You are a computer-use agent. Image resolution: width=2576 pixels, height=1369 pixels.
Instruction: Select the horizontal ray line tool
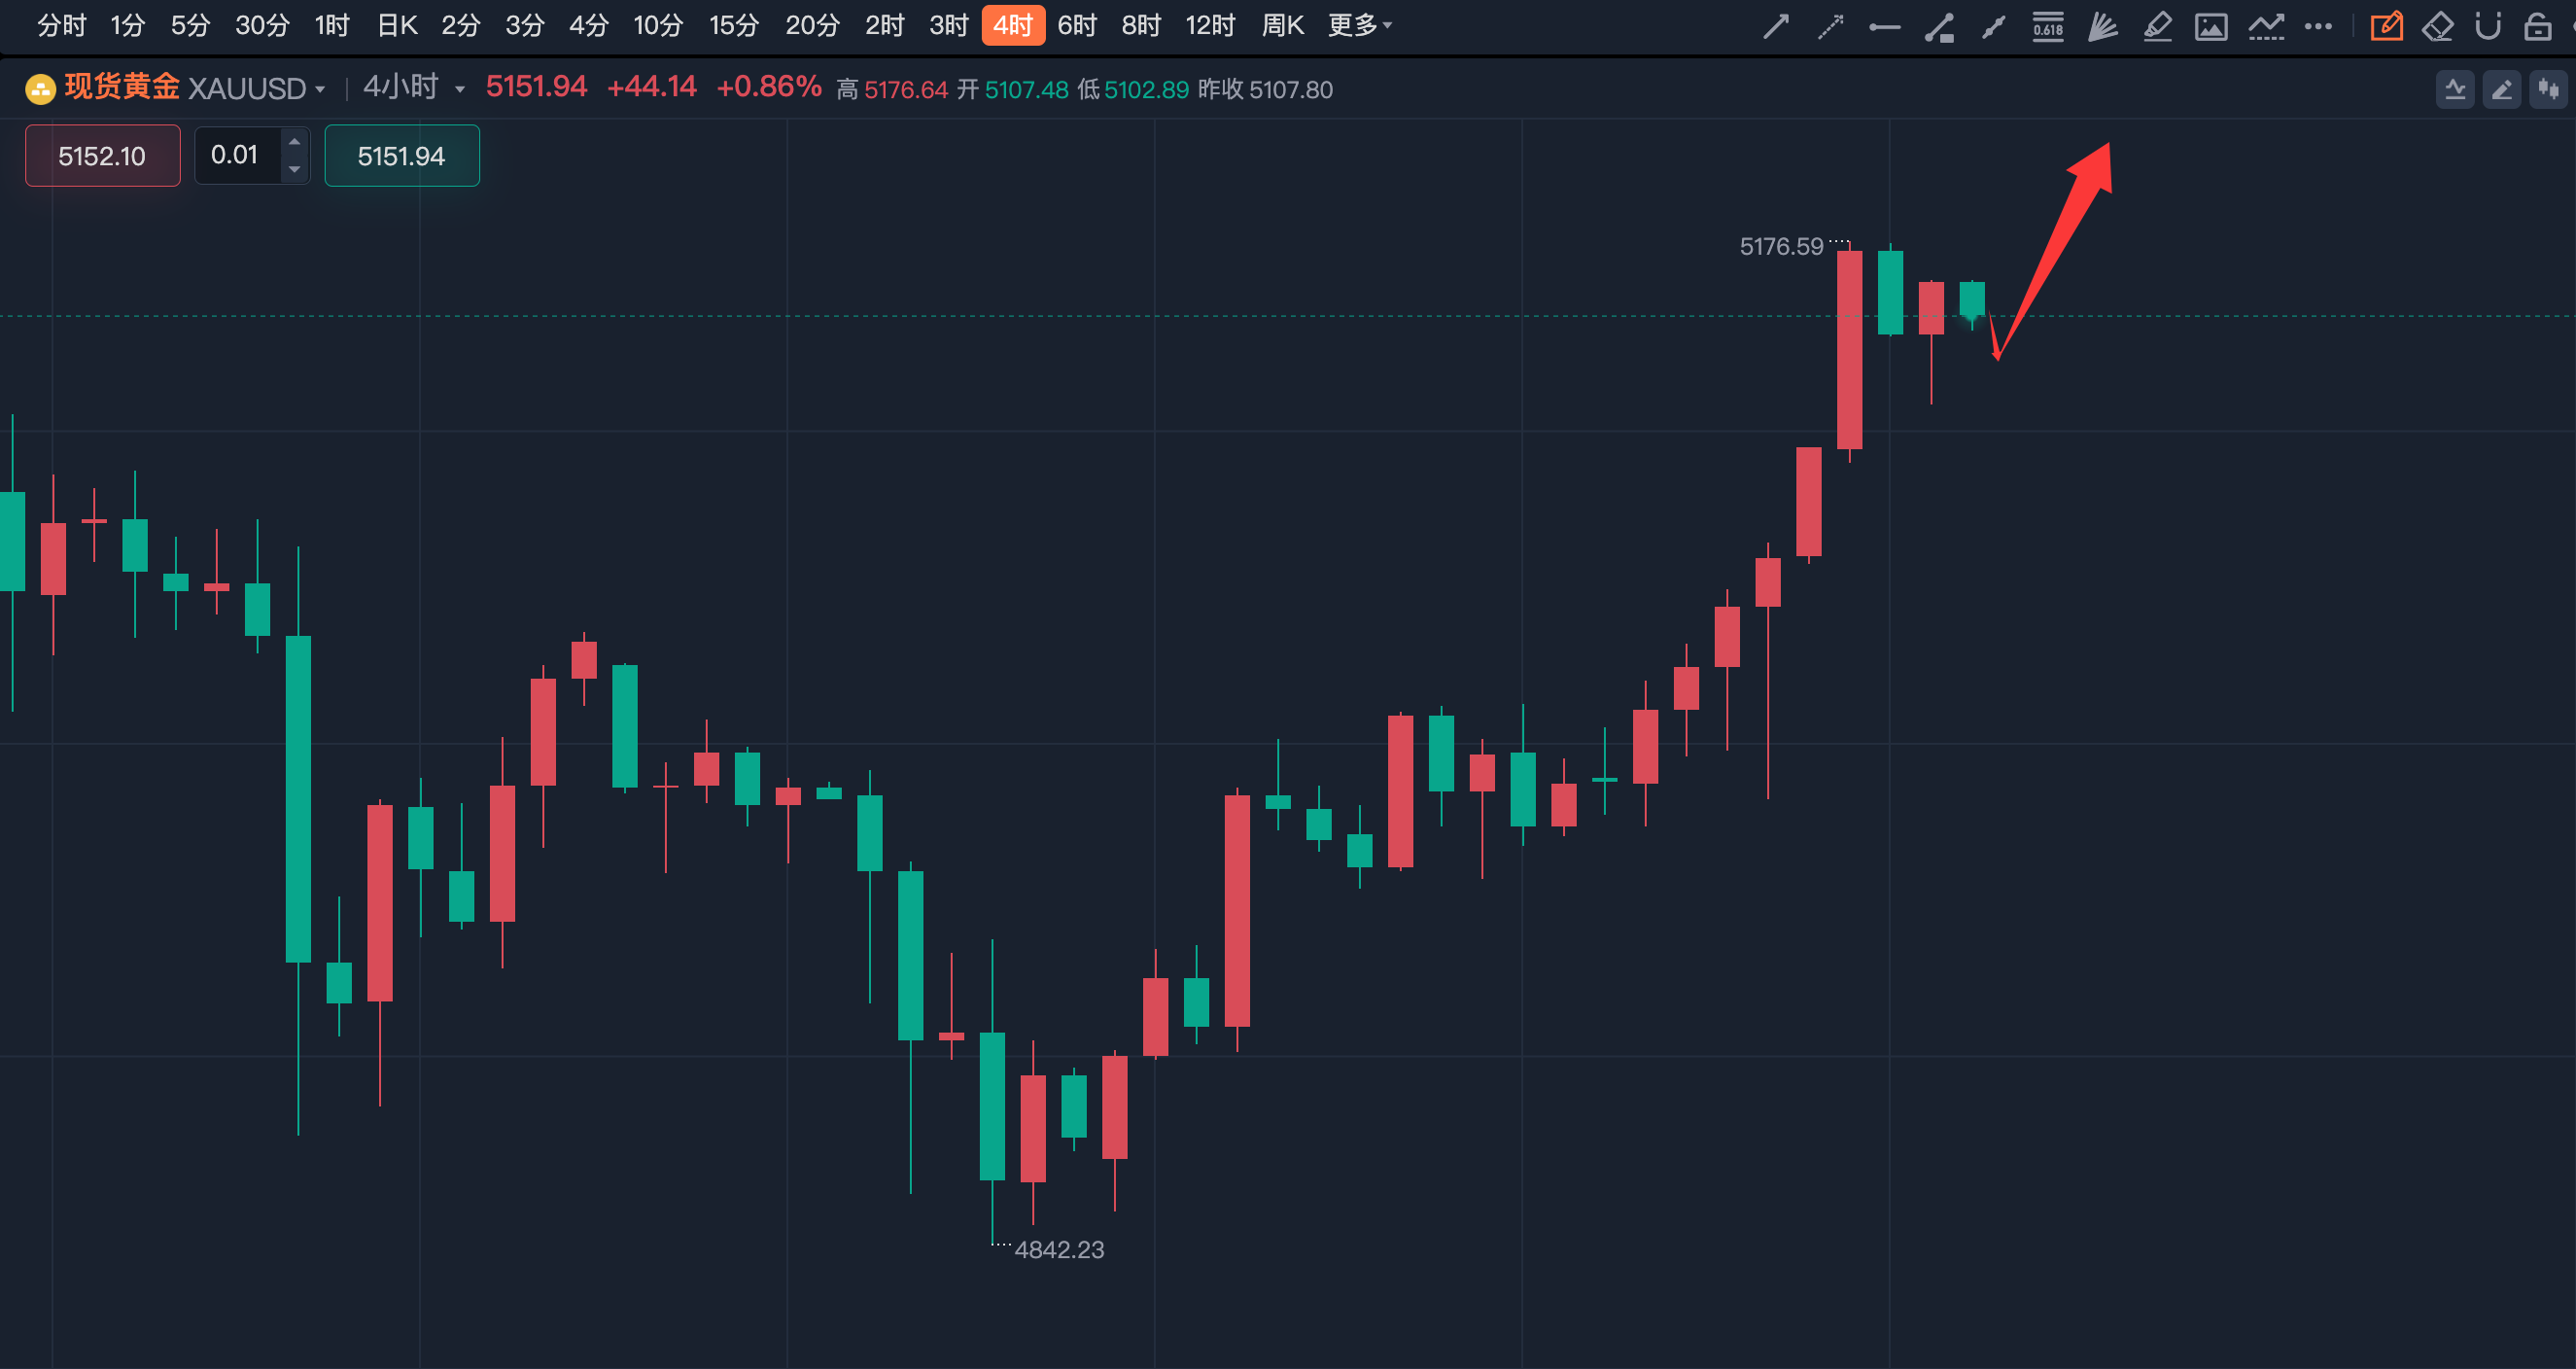(x=1884, y=27)
